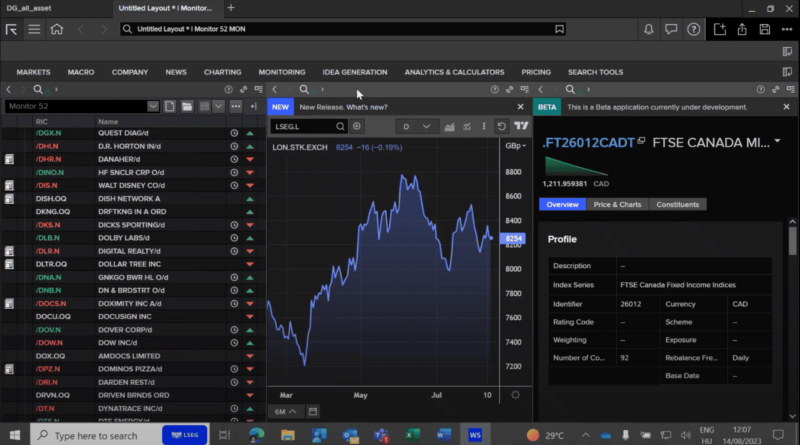Select the DOCUSIGN INC row
This screenshot has width=800, height=445.
pyautogui.click(x=133, y=316)
